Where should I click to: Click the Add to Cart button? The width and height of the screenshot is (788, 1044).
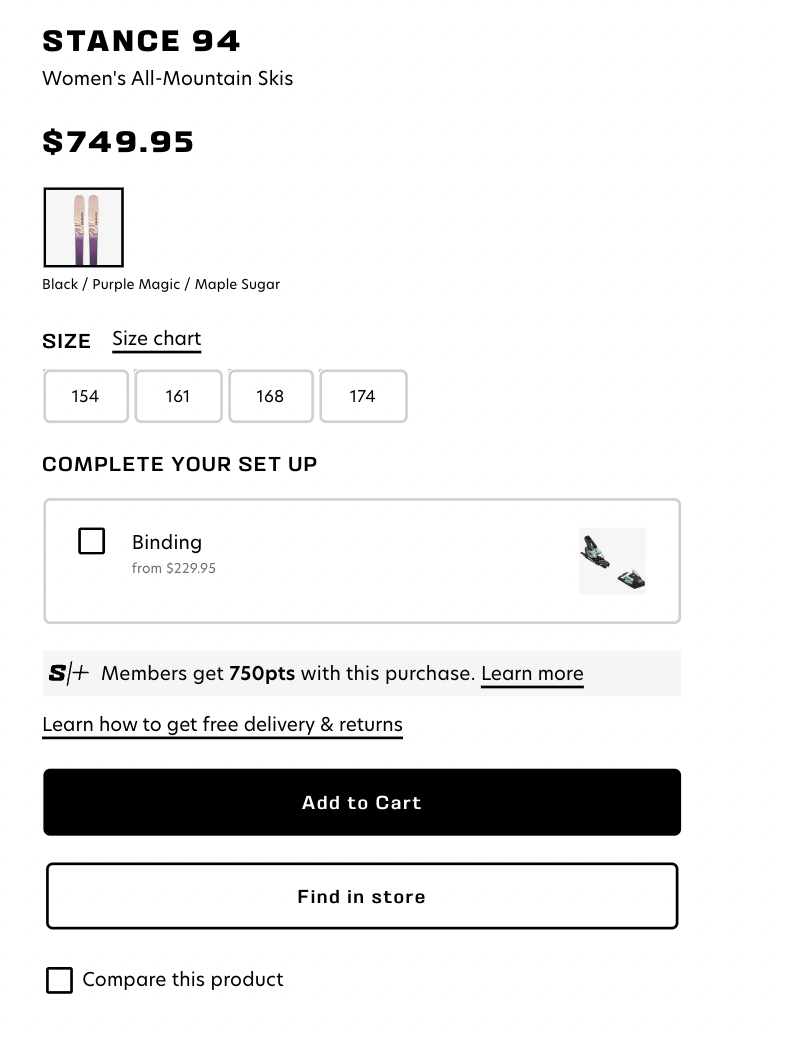point(362,802)
